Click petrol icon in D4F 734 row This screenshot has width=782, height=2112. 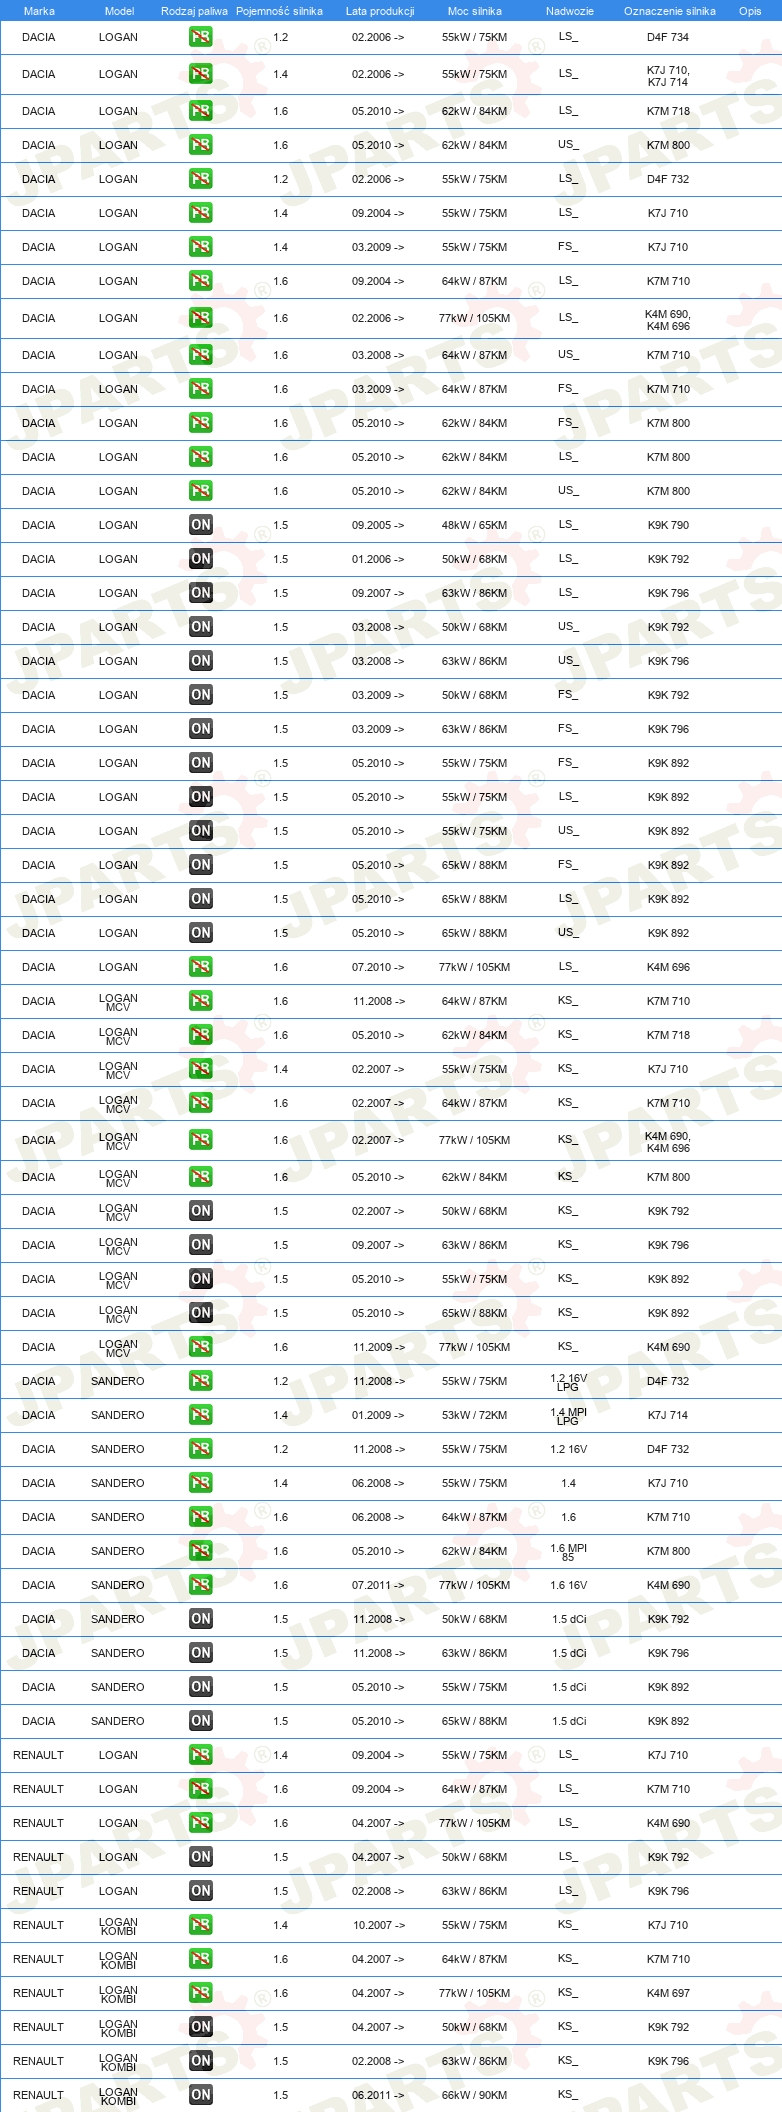(x=201, y=37)
